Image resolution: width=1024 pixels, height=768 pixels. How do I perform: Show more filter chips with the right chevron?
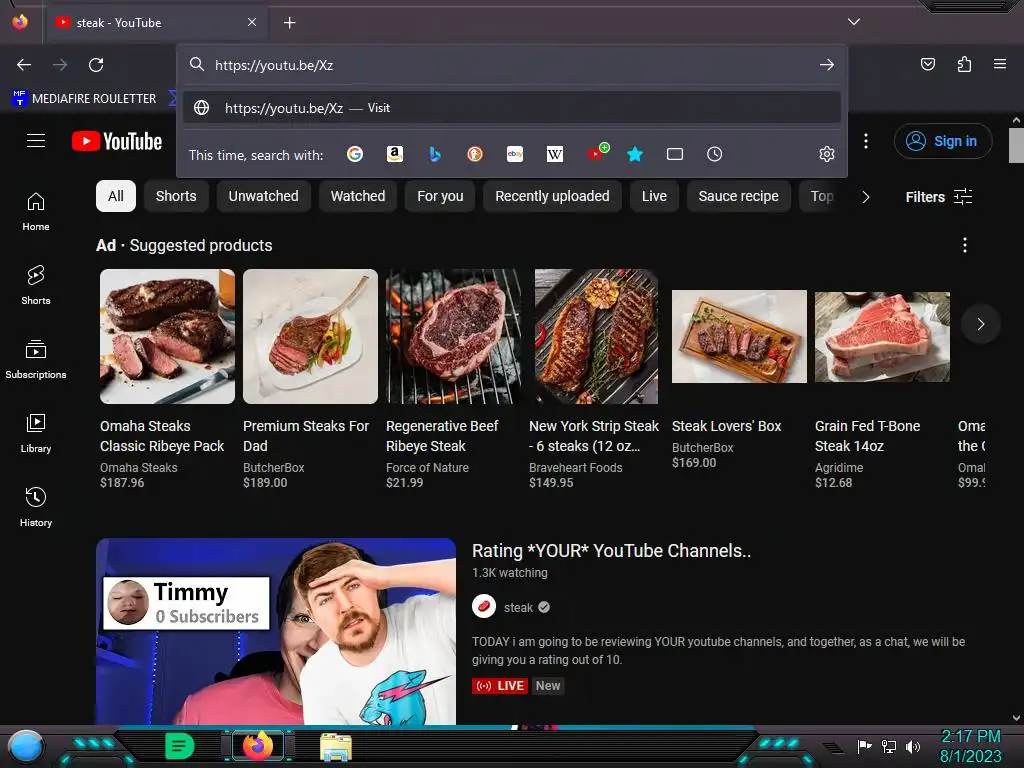click(866, 197)
